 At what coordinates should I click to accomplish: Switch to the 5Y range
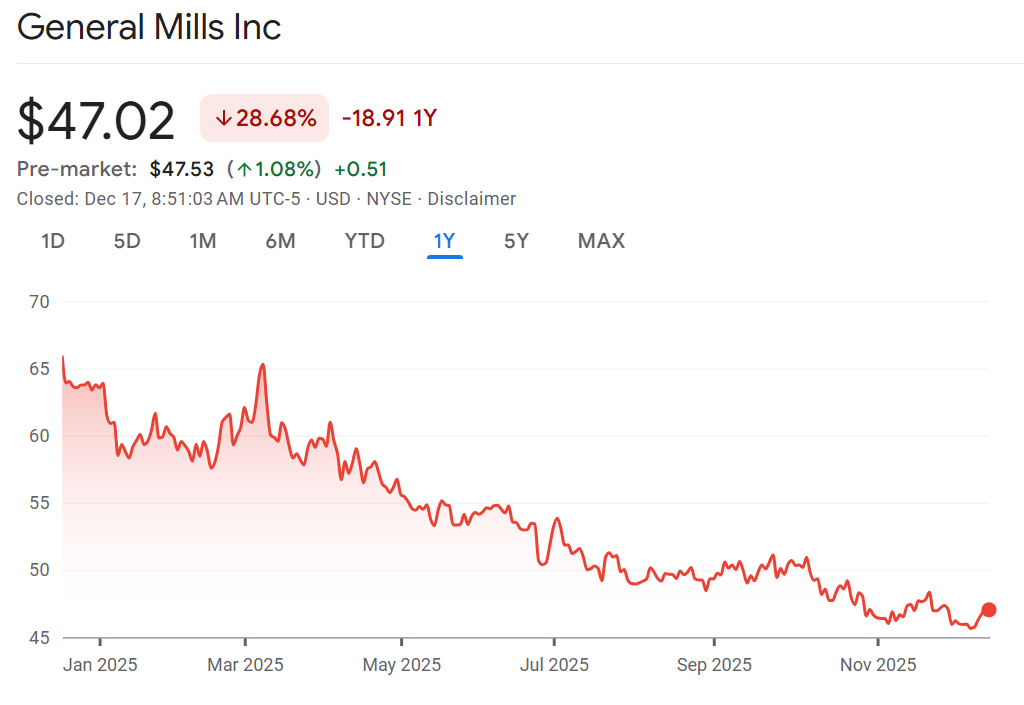pyautogui.click(x=516, y=241)
